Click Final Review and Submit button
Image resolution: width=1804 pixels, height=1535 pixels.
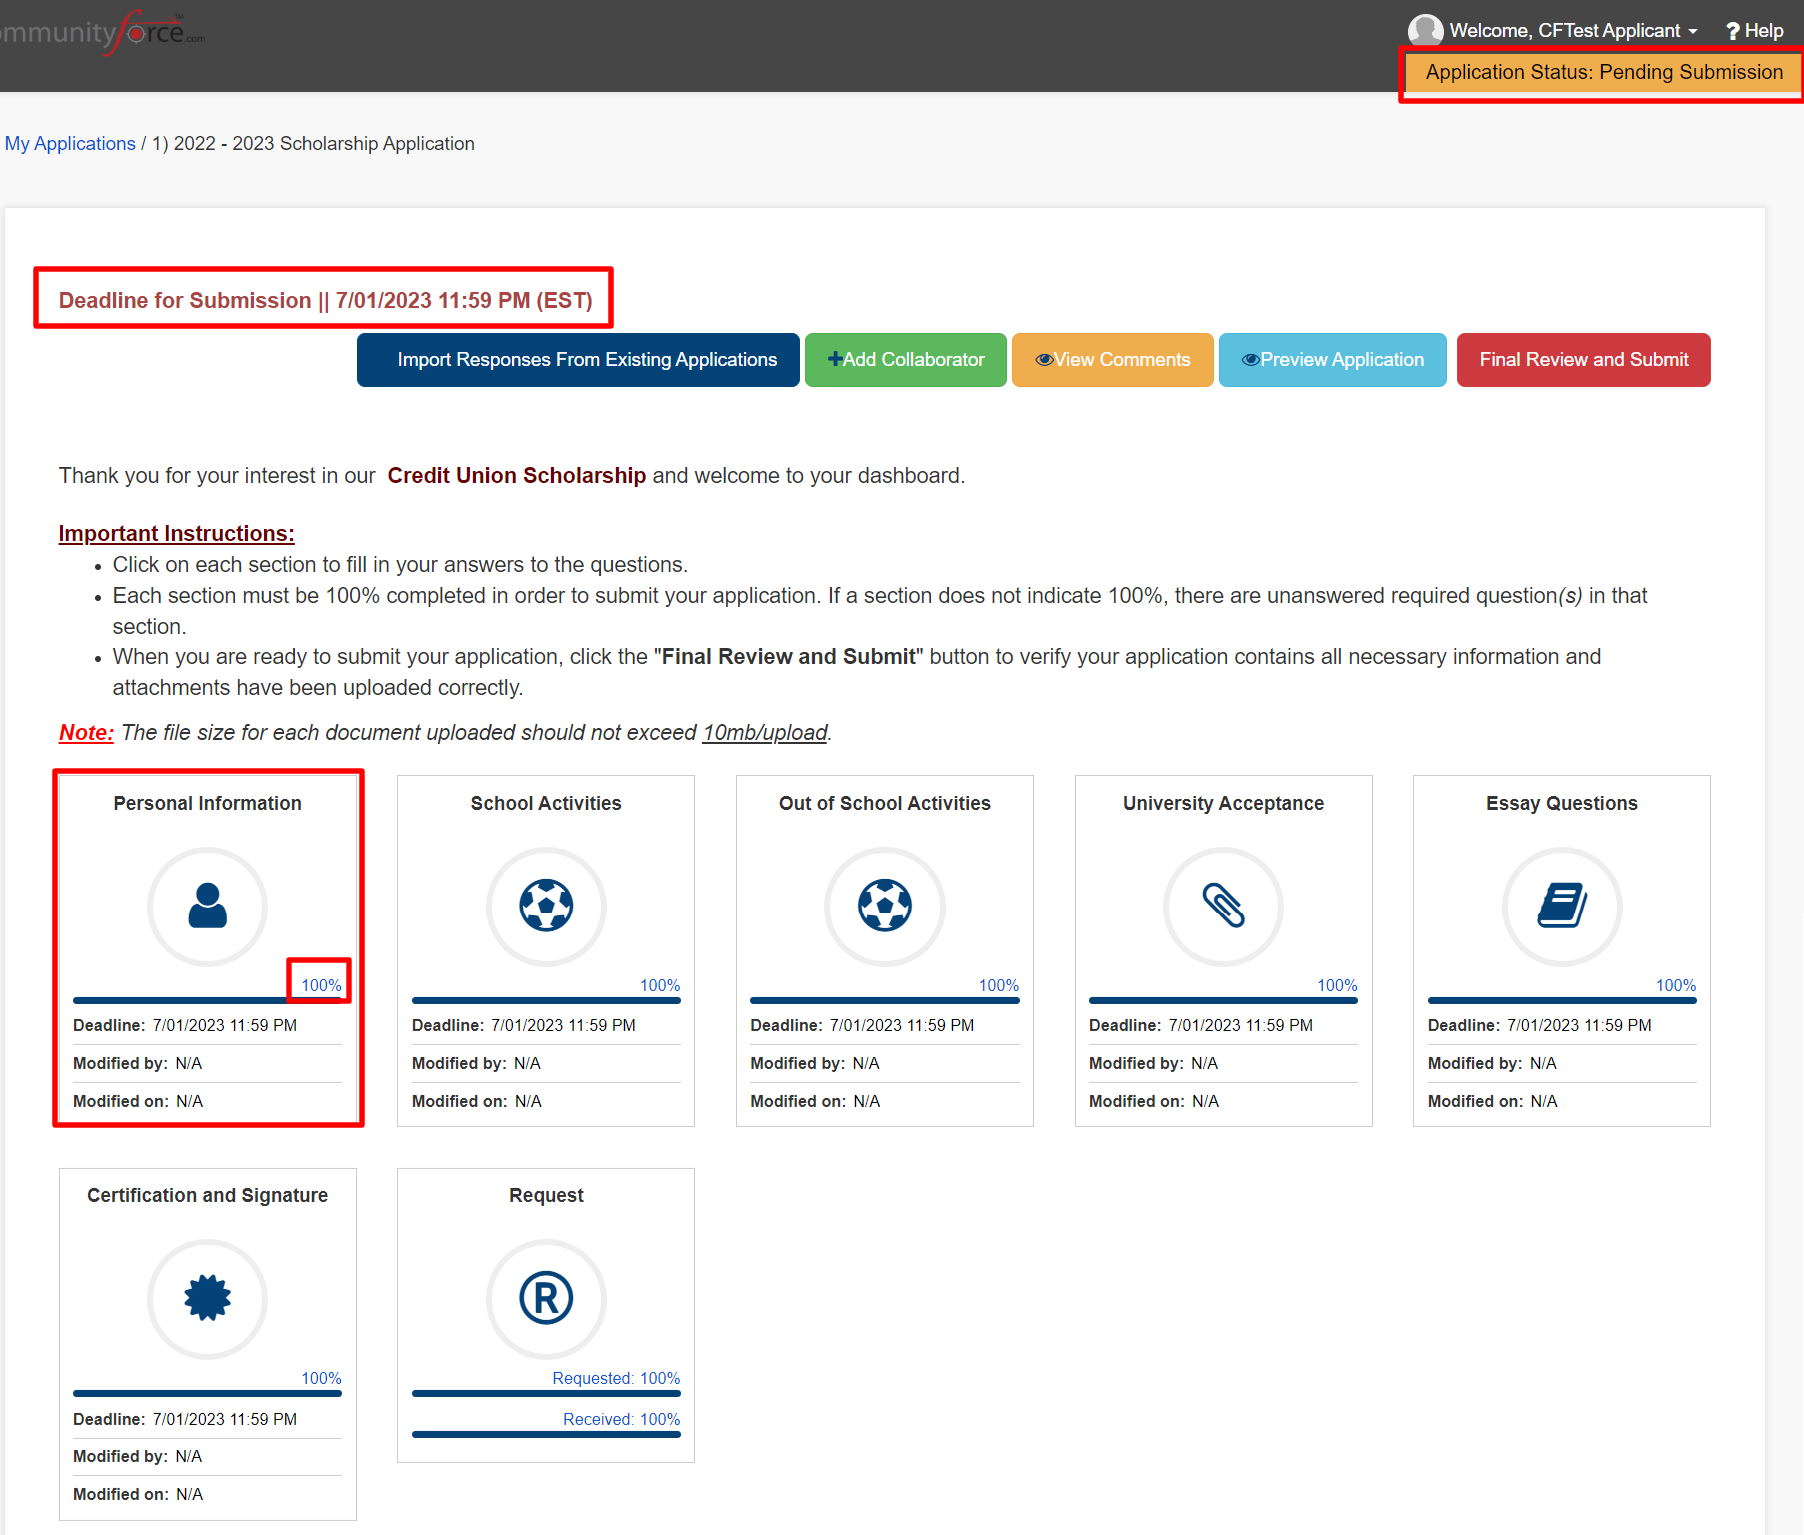(1584, 360)
